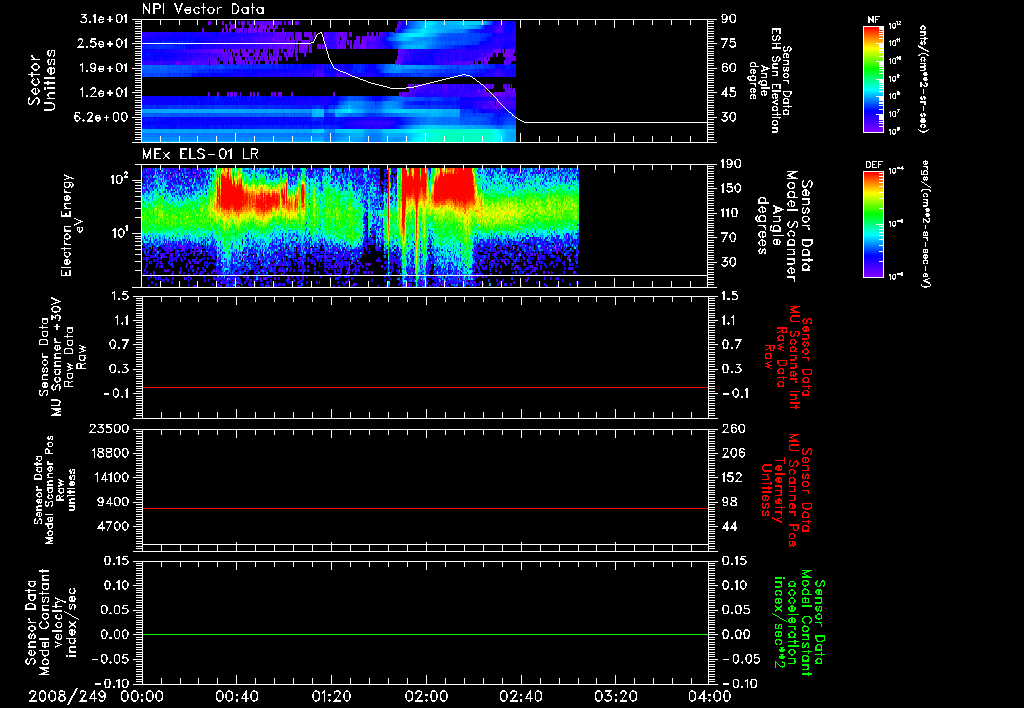The height and width of the screenshot is (708, 1024).
Task: Click the 10² Electron Energy tick label
Action: click(120, 179)
